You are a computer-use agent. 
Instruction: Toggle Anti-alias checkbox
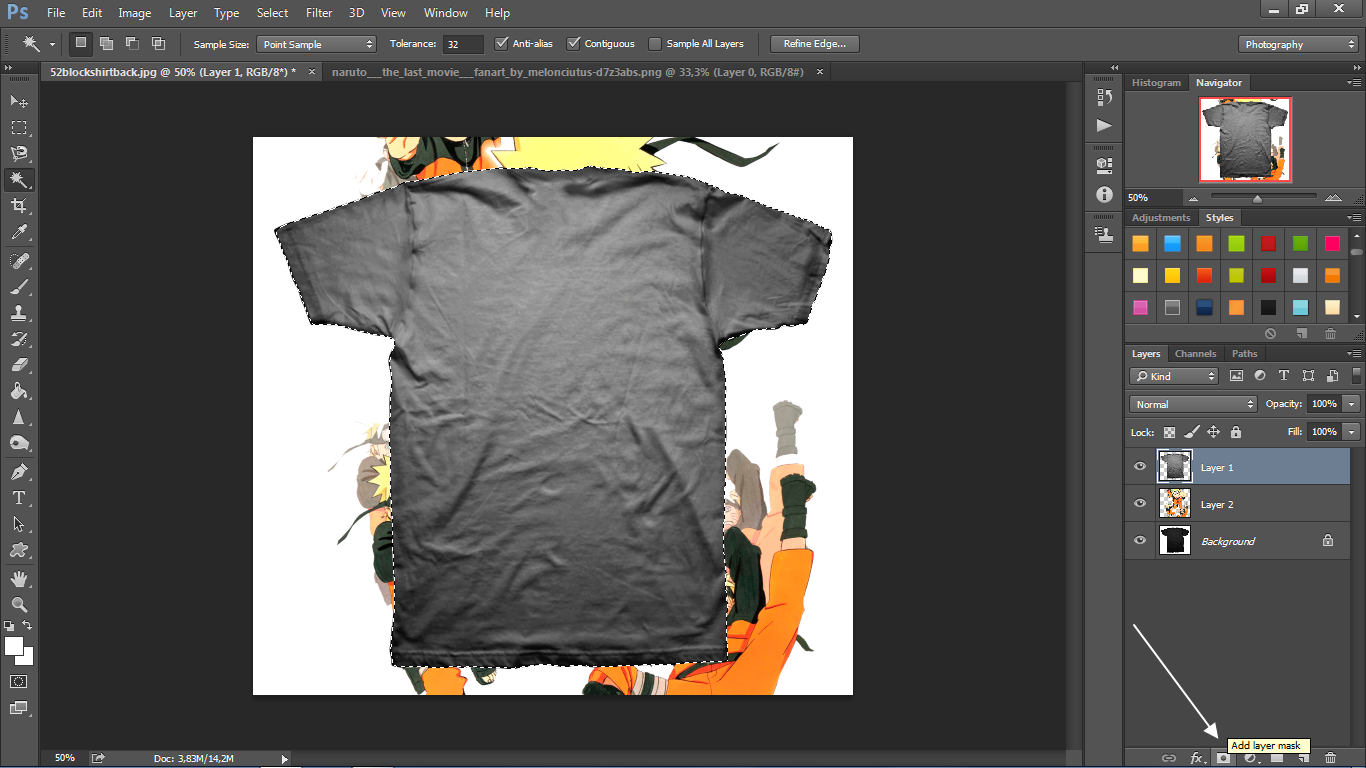pyautogui.click(x=502, y=44)
